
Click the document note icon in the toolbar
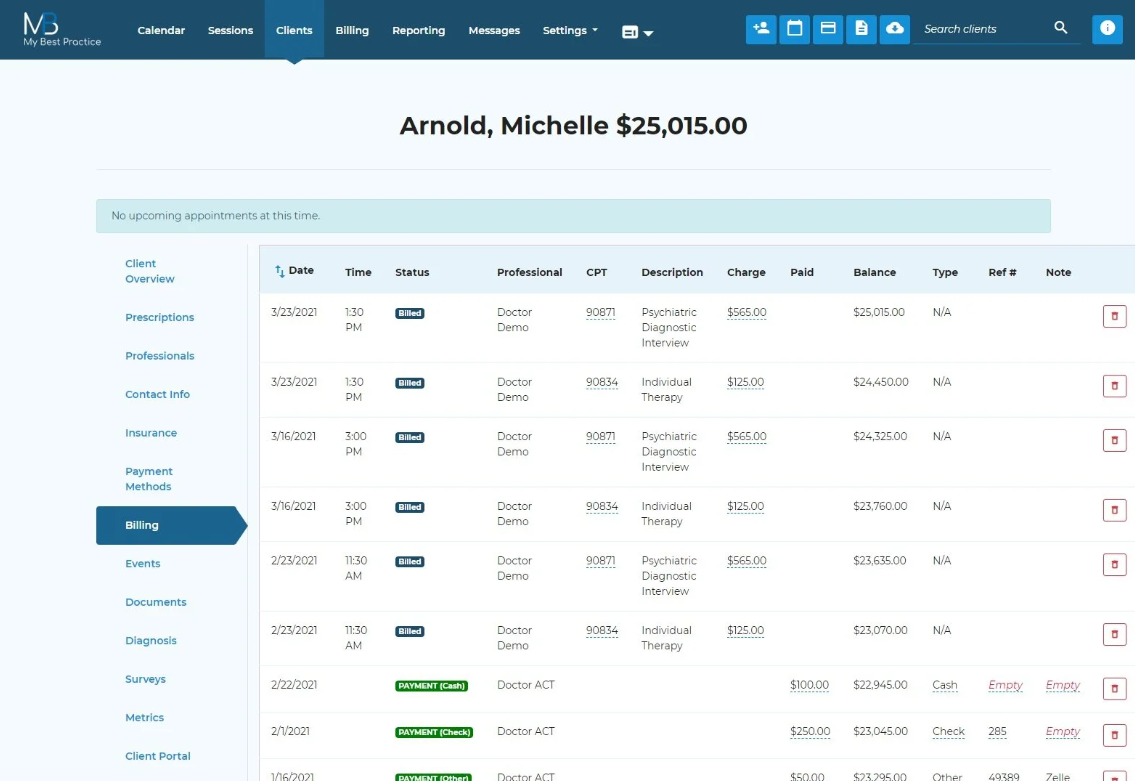tap(861, 29)
